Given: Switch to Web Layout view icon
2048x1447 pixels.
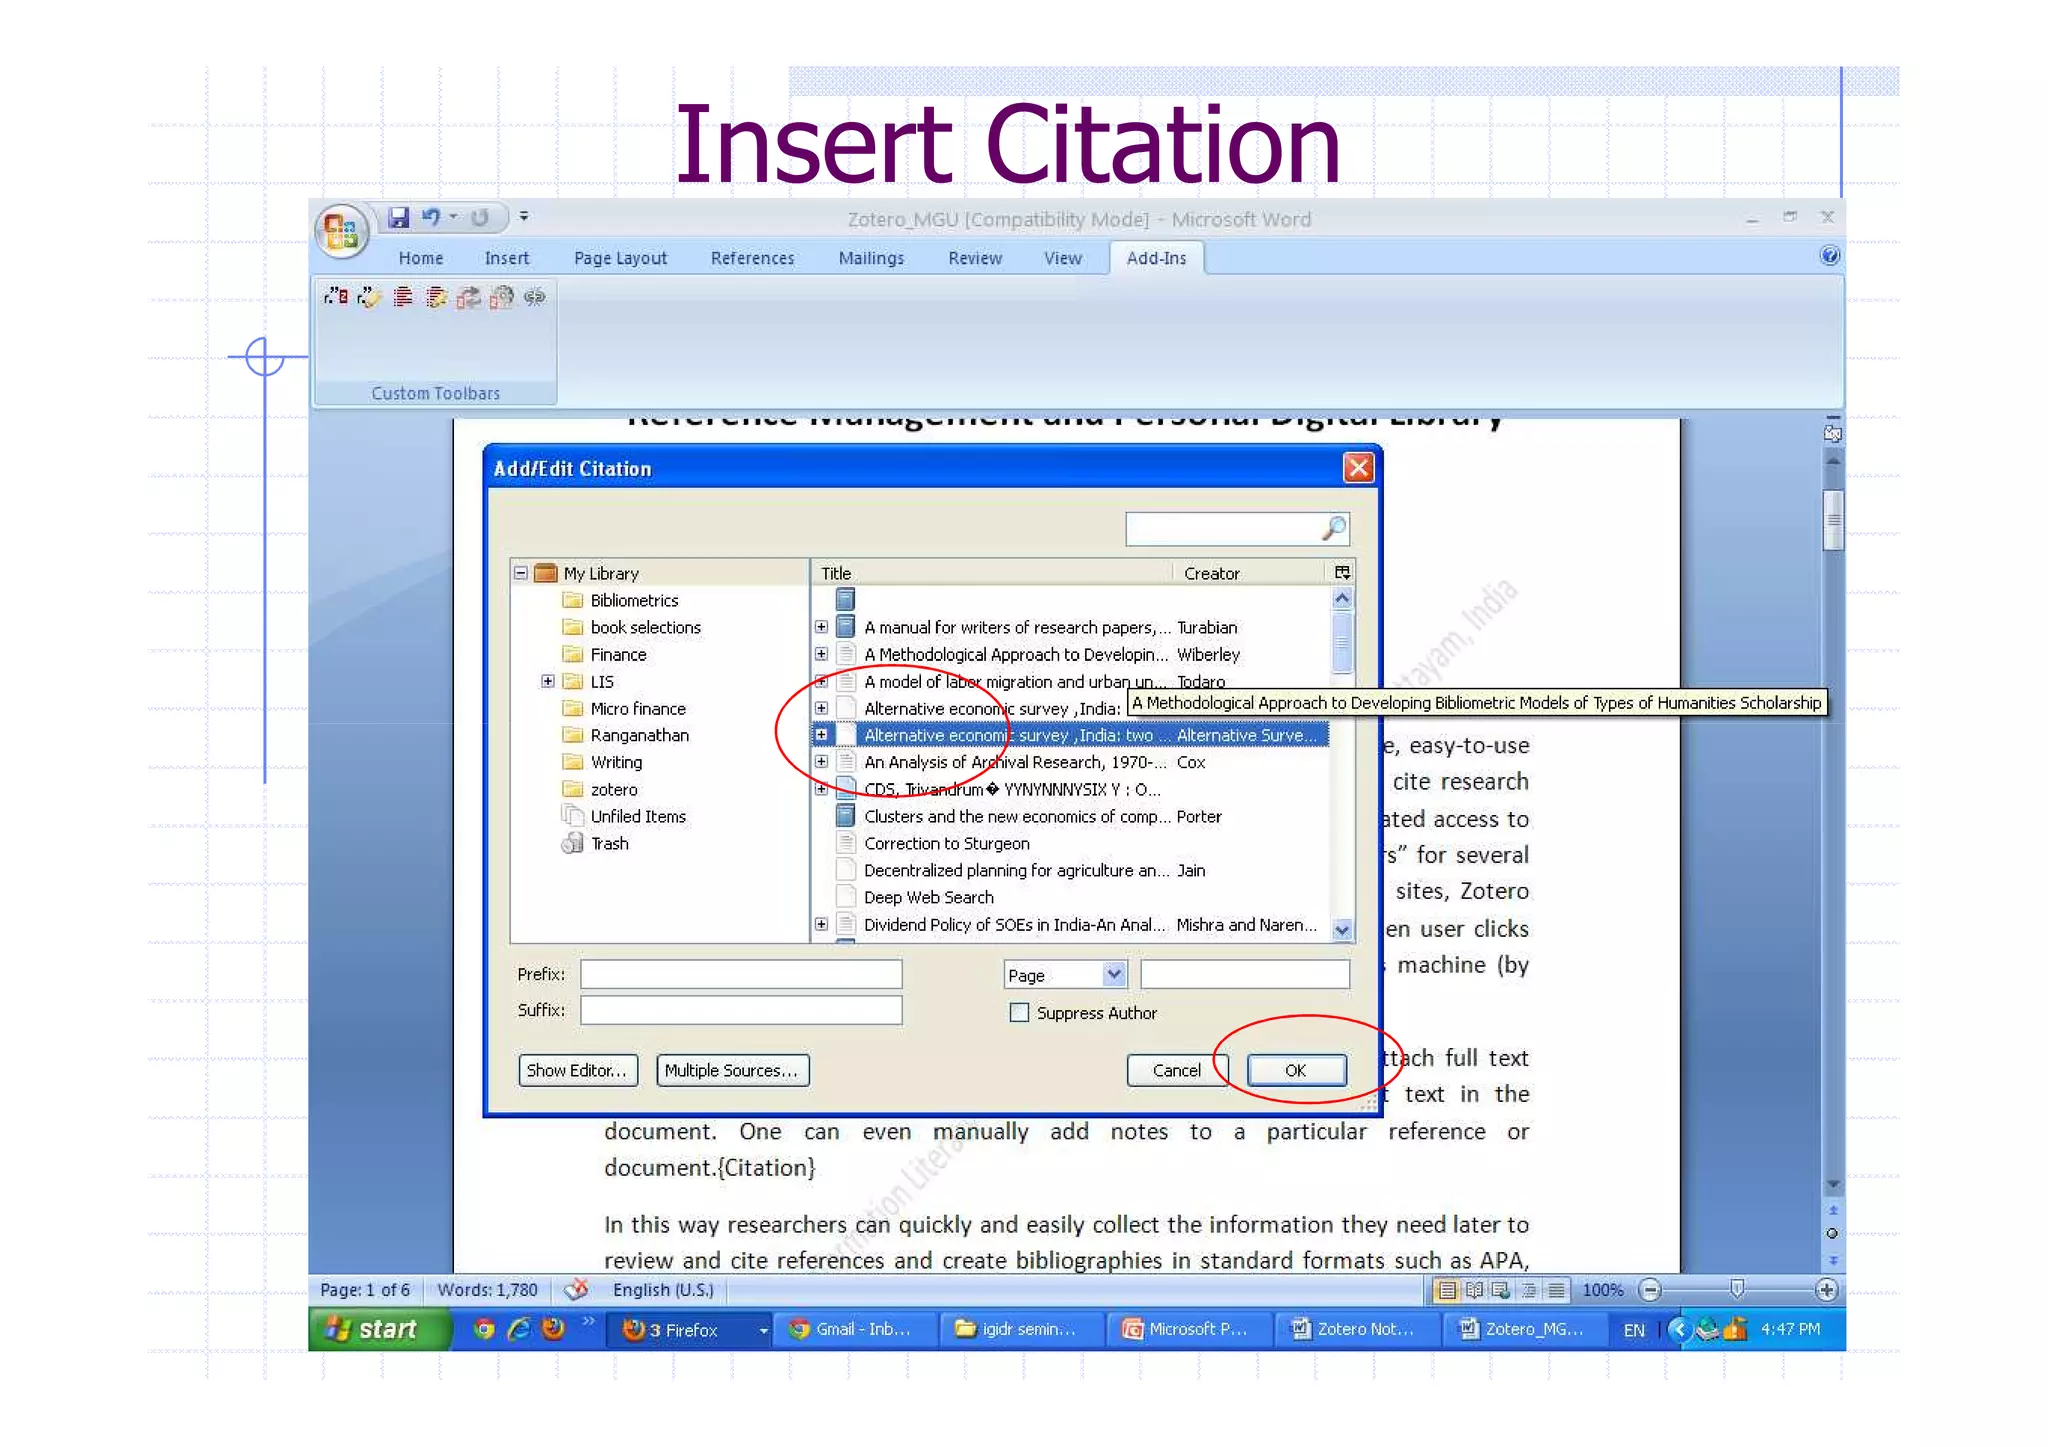Looking at the screenshot, I should click(x=1501, y=1290).
